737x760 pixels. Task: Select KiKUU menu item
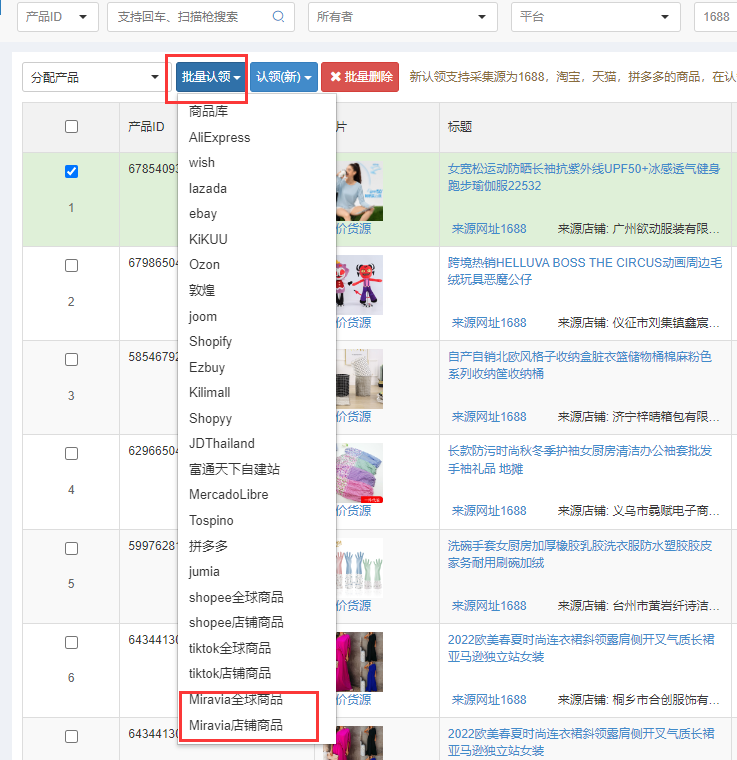(208, 239)
